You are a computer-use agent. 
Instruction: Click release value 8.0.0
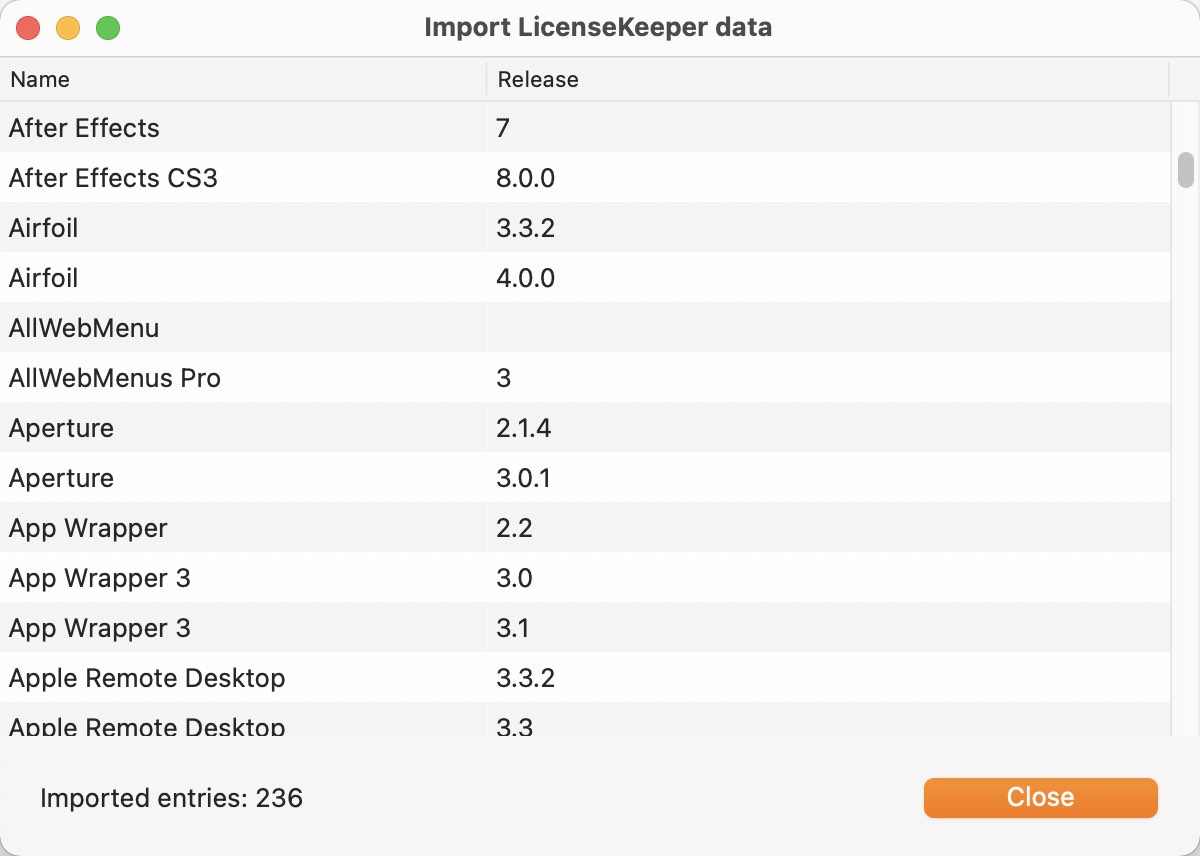pyautogui.click(x=525, y=178)
